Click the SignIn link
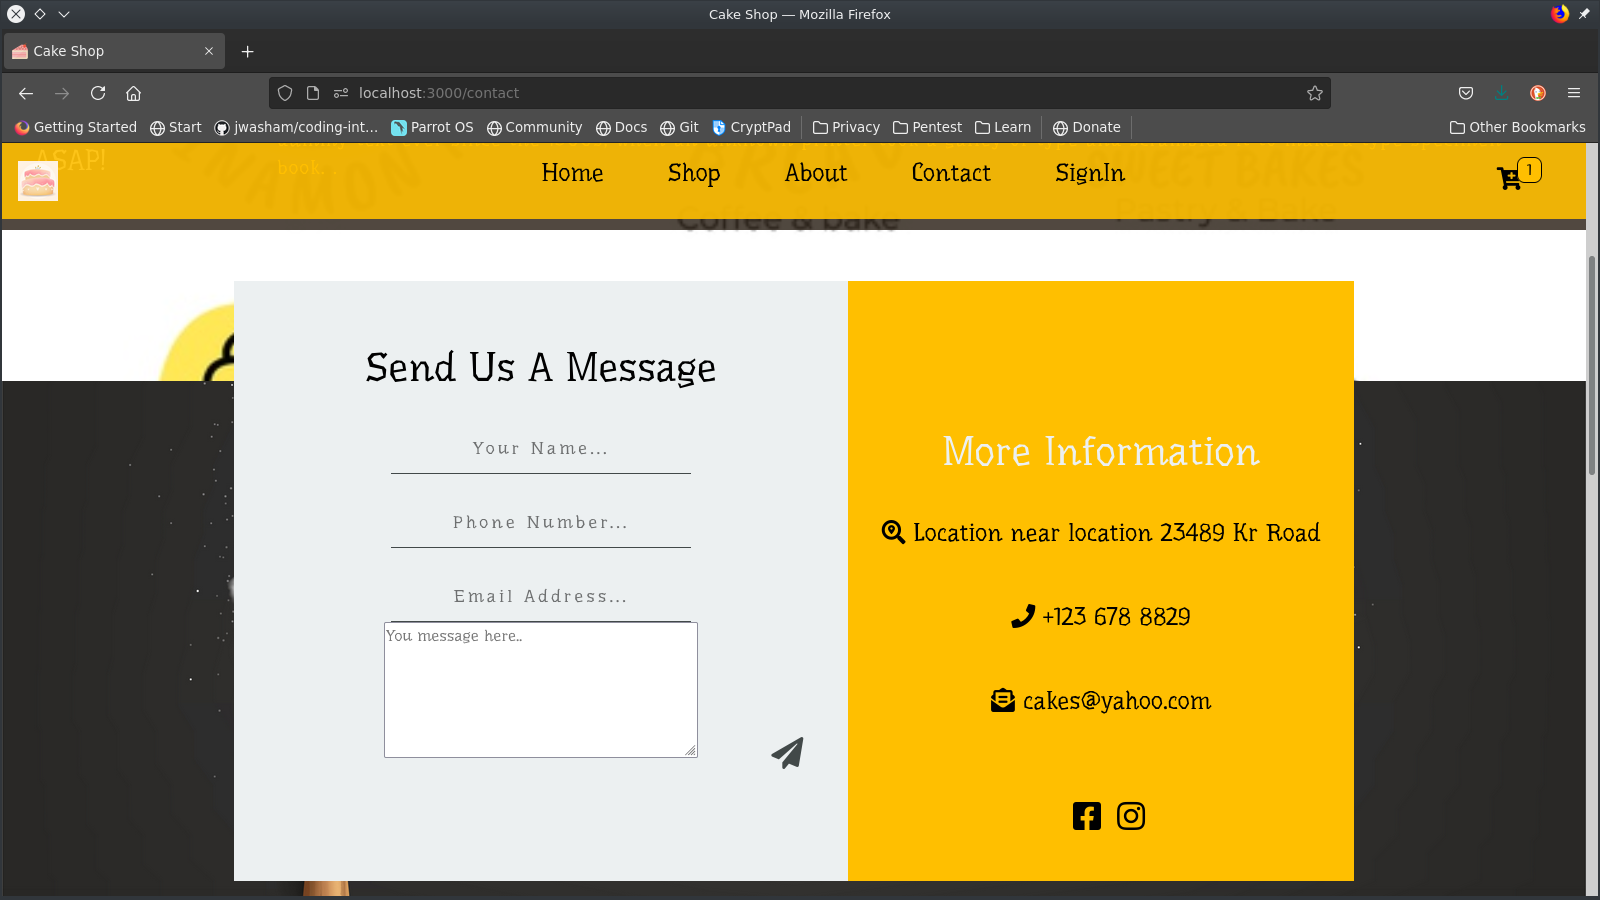1600x900 pixels. point(1089,173)
